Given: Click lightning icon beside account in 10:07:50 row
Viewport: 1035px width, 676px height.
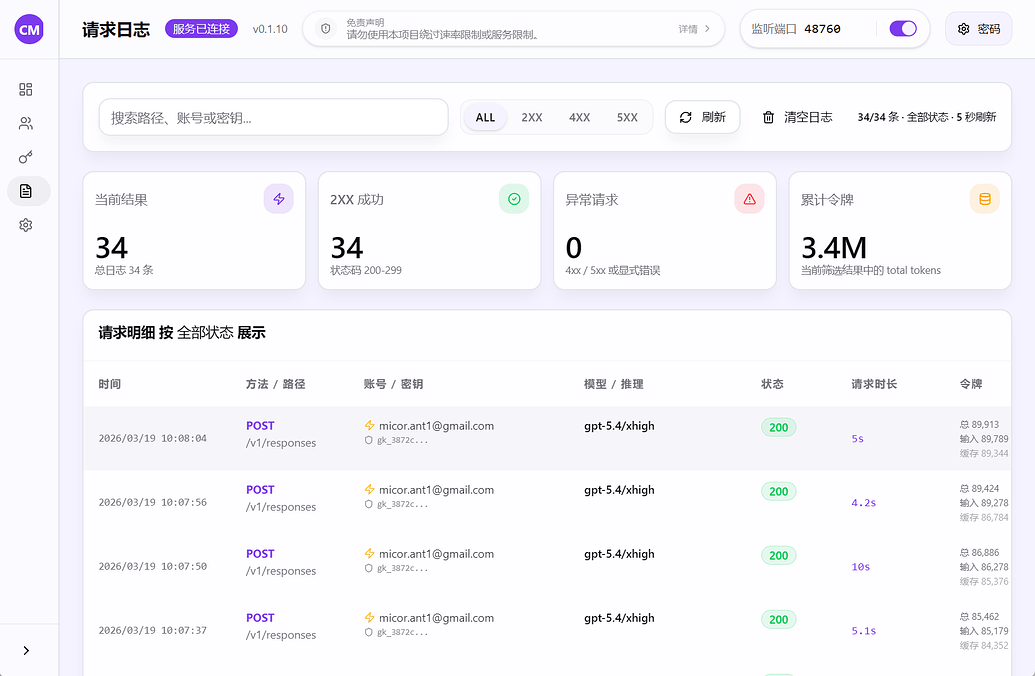Looking at the screenshot, I should coord(370,554).
